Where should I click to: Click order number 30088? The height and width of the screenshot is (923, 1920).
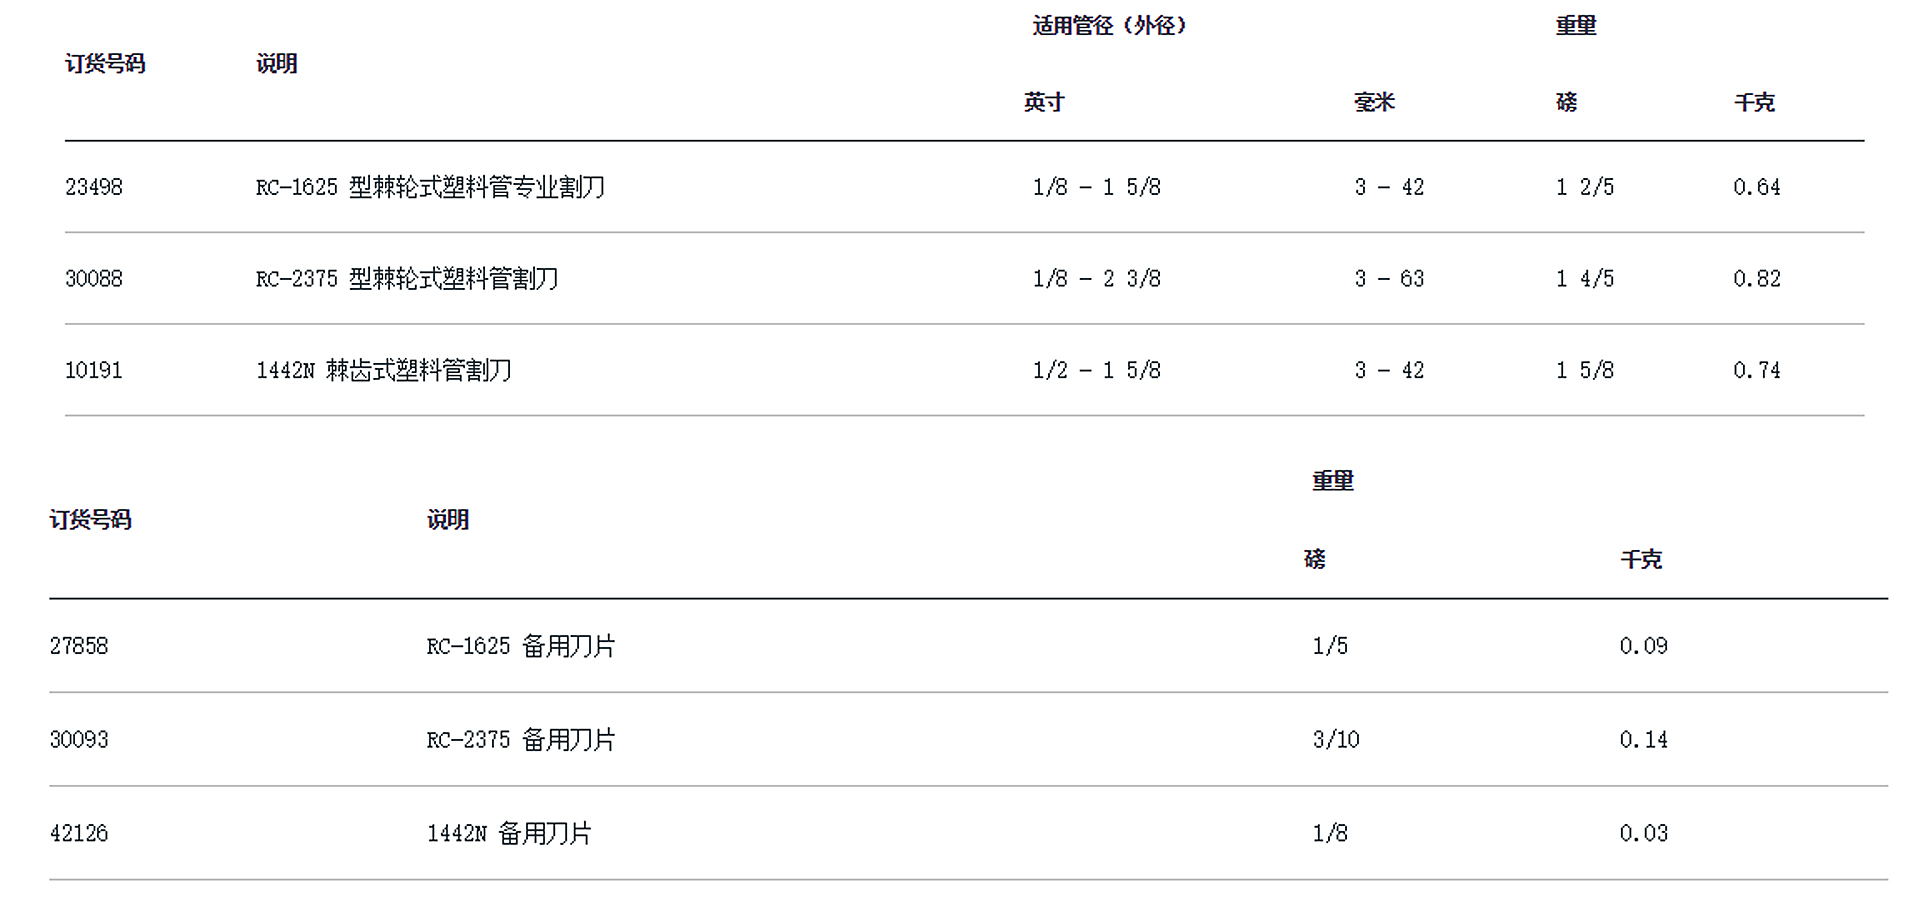94,279
